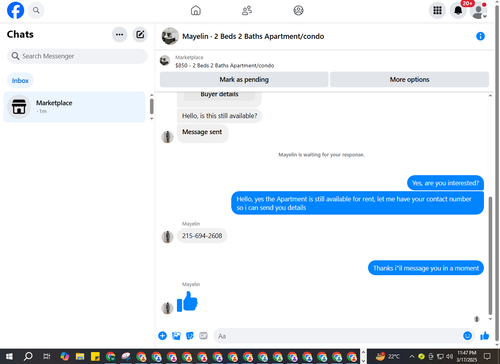This screenshot has height=364, width=500.
Task: Open conversation title Mayelin 2 Beds 2 Baths
Action: click(253, 36)
